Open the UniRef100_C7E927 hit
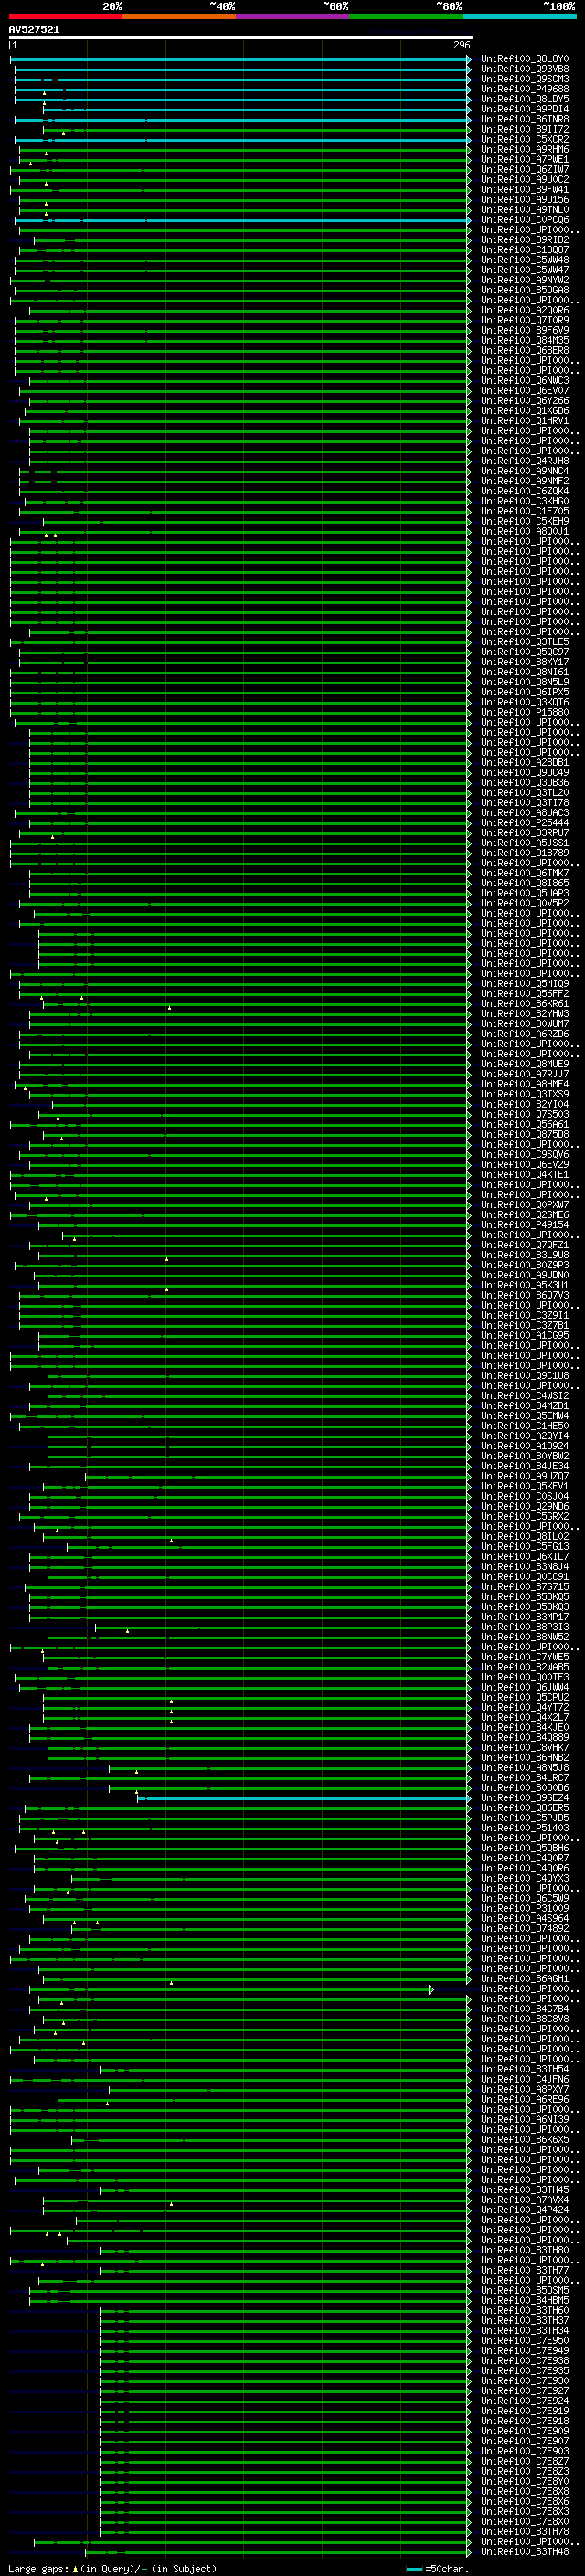The image size is (585, 2576). 524,2390
